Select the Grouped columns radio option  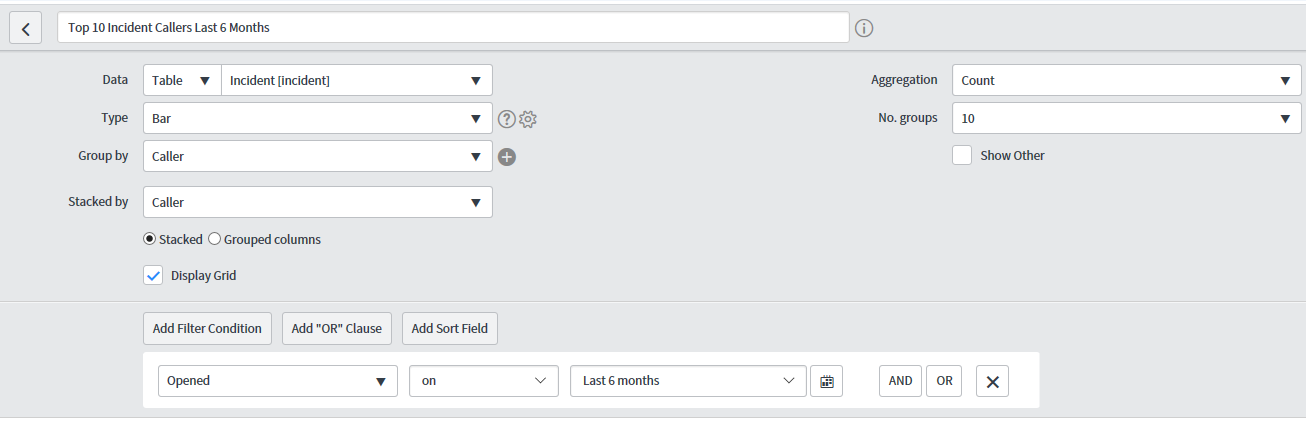[x=213, y=240]
